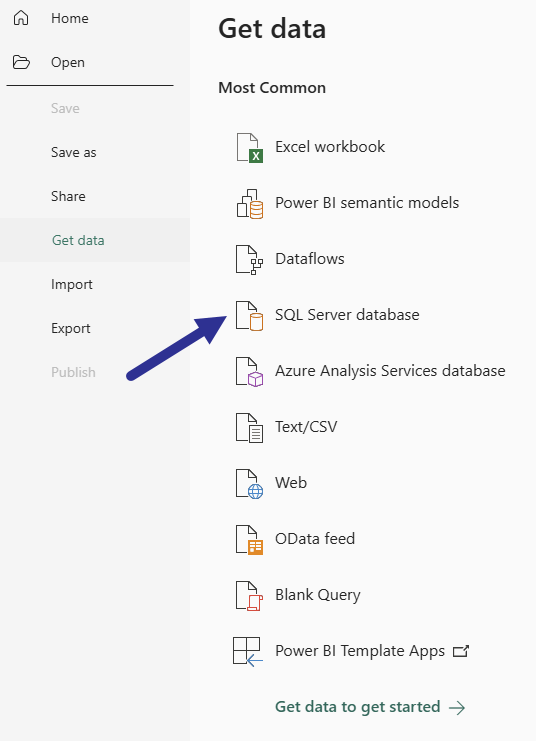This screenshot has width=536, height=741.
Task: Choose Web as data source
Action: (291, 483)
